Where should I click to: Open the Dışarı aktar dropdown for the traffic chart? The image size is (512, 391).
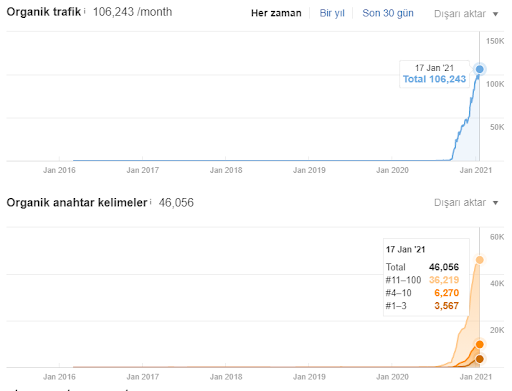point(466,14)
